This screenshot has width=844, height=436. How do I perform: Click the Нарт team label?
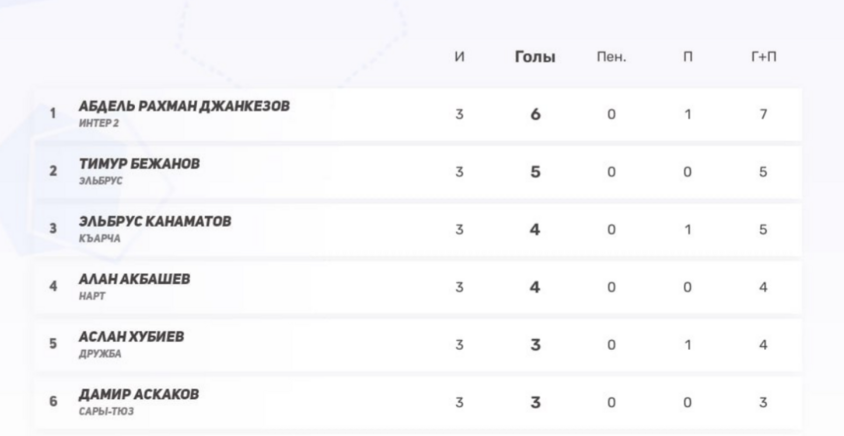click(92, 295)
